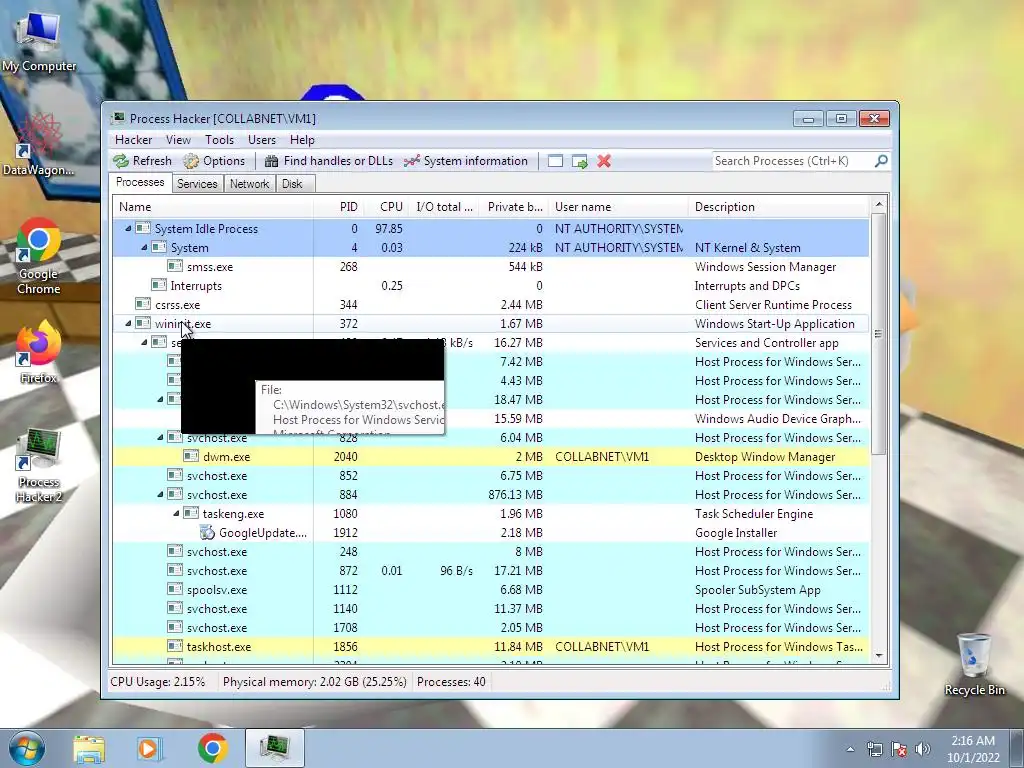Click CPU Usage in status bar
The image size is (1024, 768).
(157, 682)
